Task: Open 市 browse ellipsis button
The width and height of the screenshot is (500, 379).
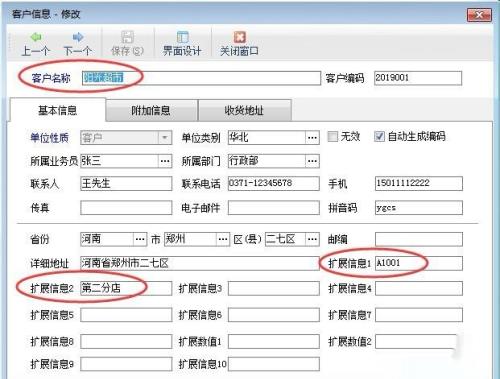Action: point(223,239)
